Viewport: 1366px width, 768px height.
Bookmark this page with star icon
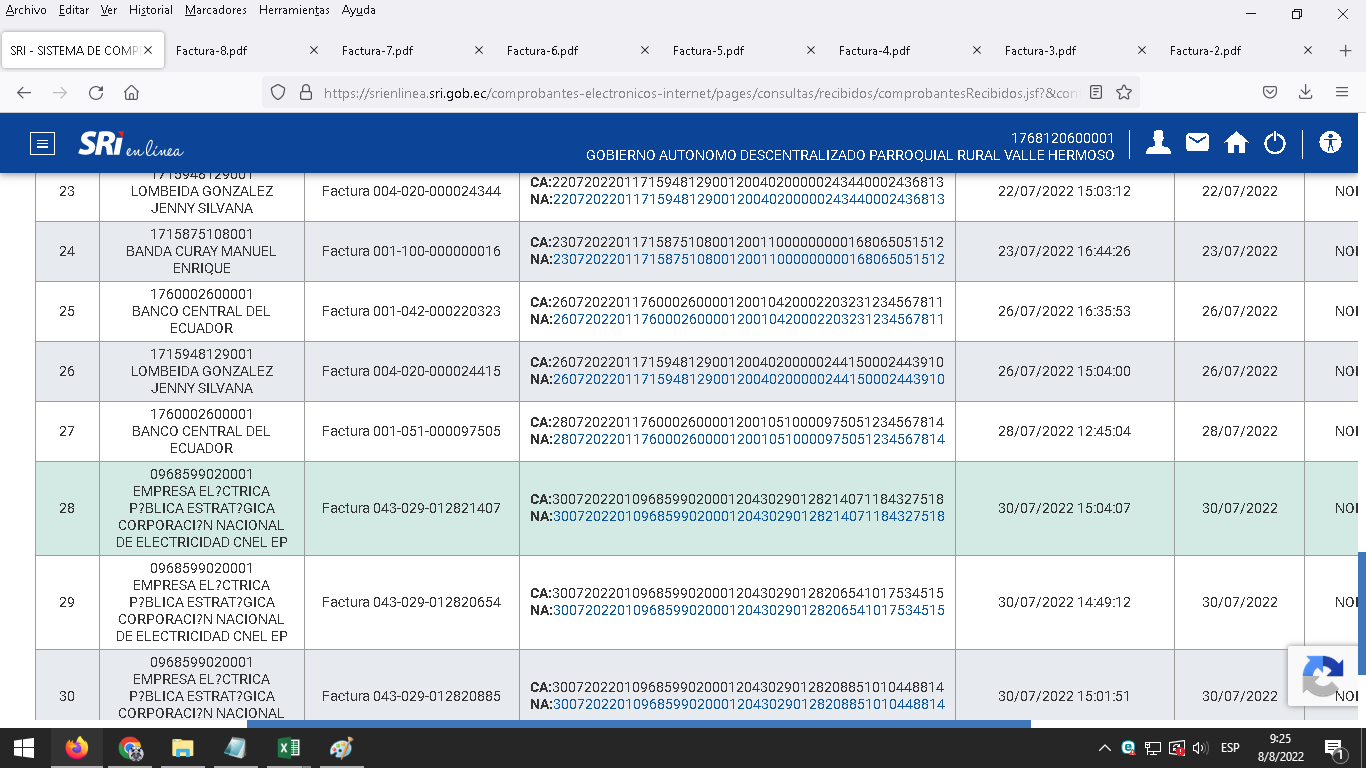point(1124,92)
